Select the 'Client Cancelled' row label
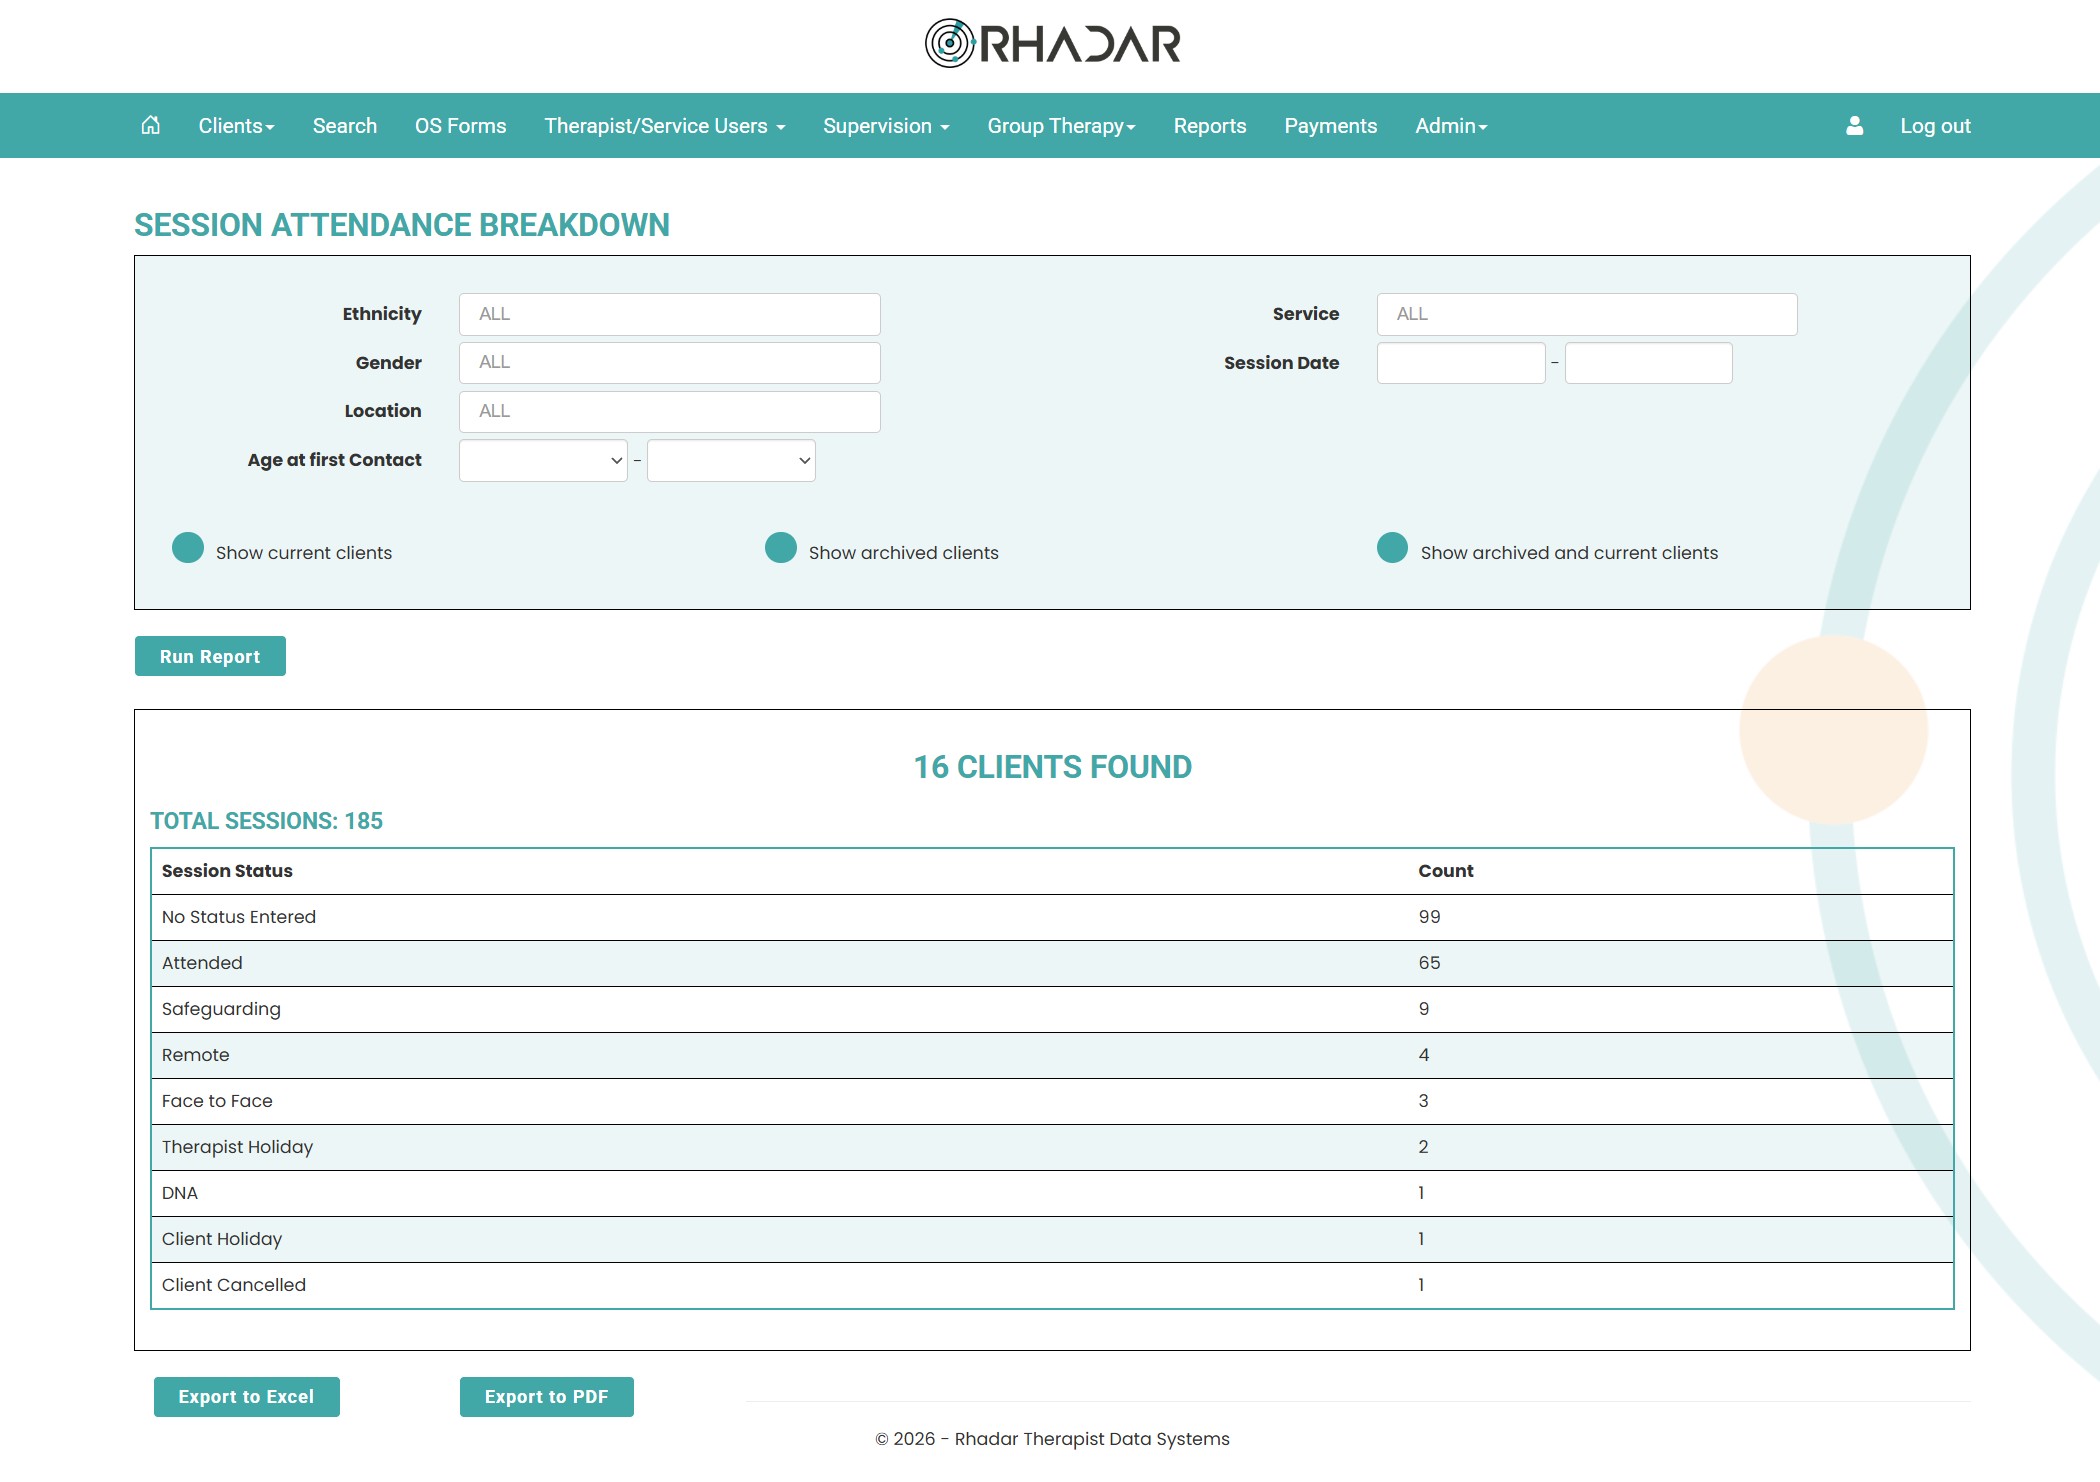 234,1285
